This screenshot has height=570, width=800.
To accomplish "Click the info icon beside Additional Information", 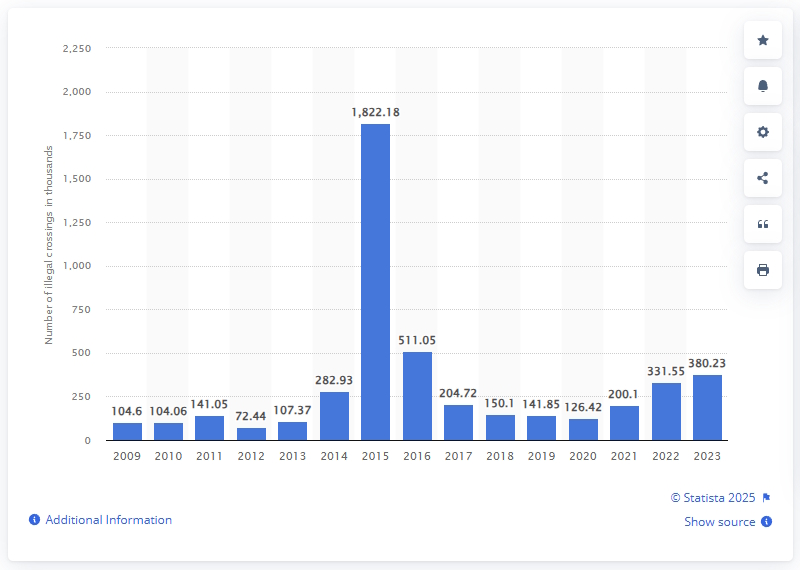I will [x=34, y=520].
